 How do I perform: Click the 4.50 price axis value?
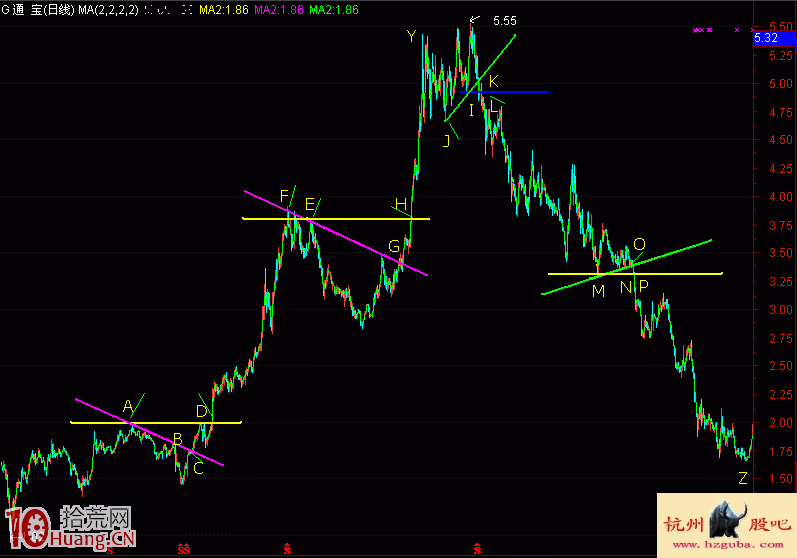(x=781, y=140)
